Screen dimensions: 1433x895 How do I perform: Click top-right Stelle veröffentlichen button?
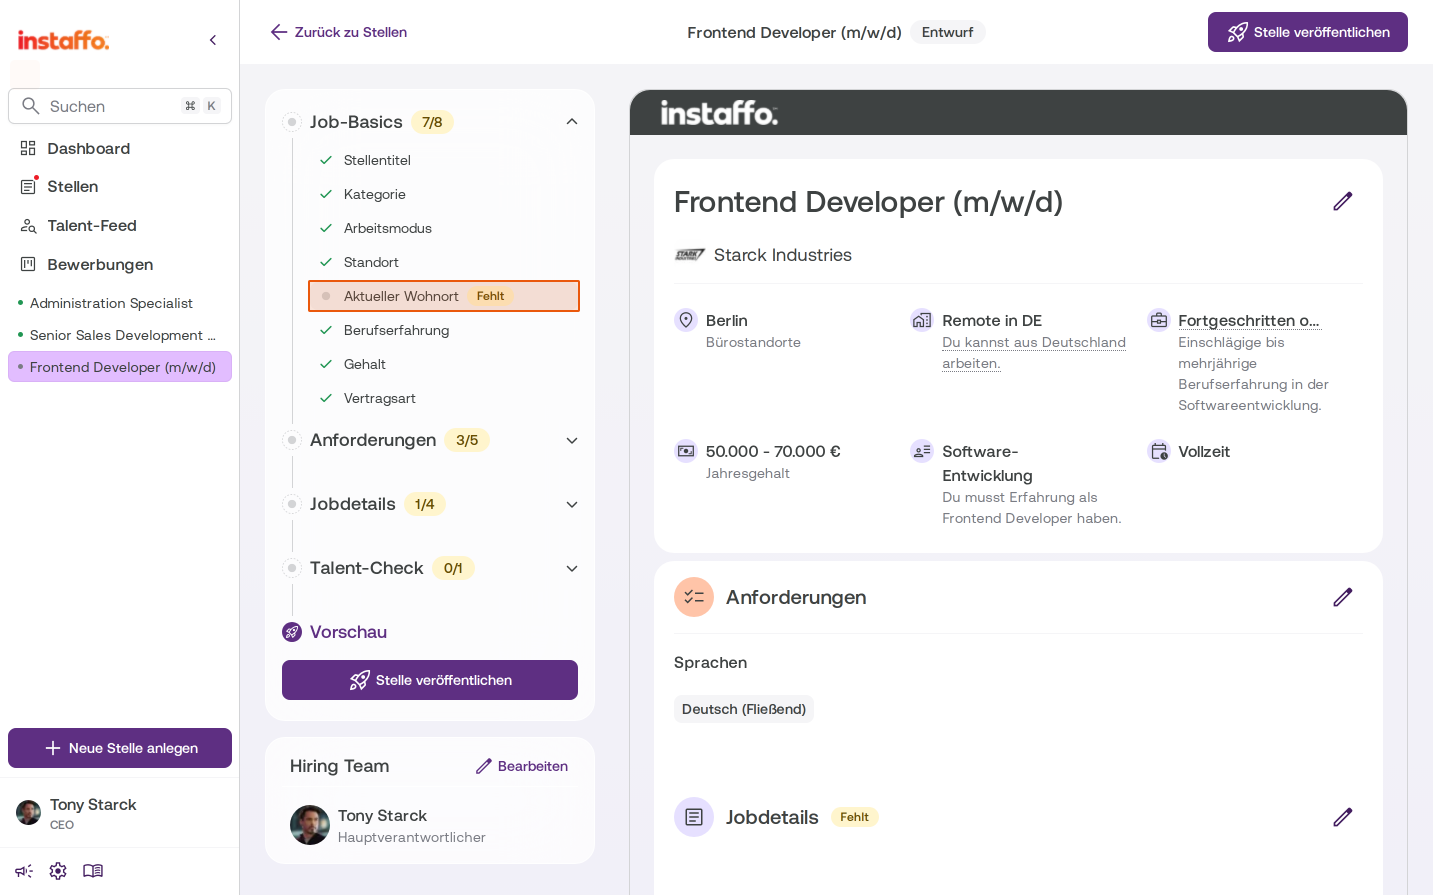coord(1308,32)
